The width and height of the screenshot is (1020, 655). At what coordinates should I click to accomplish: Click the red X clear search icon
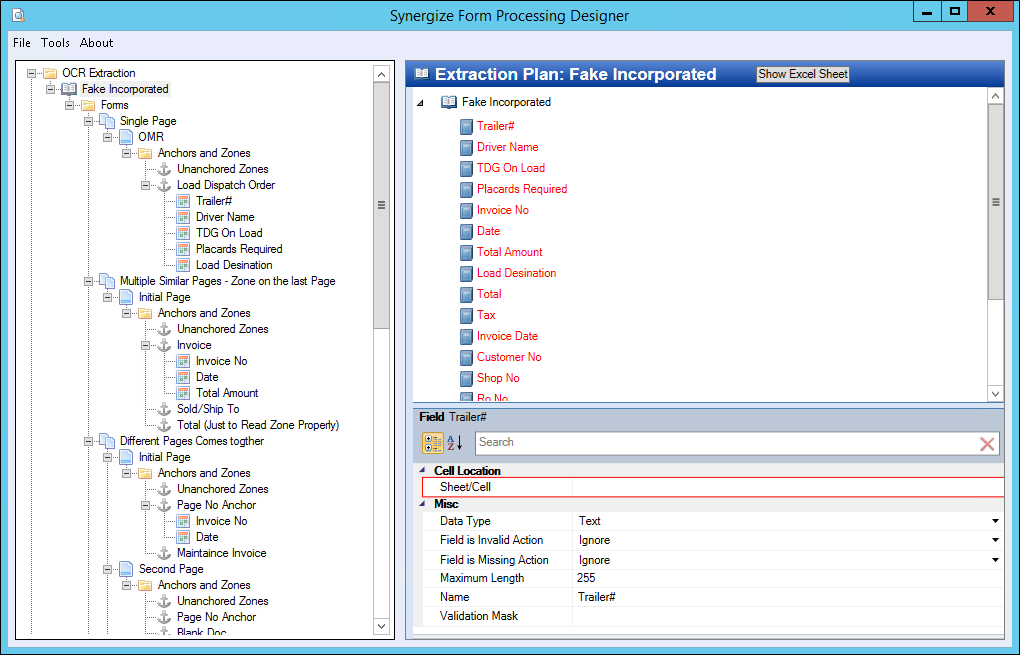(x=987, y=443)
